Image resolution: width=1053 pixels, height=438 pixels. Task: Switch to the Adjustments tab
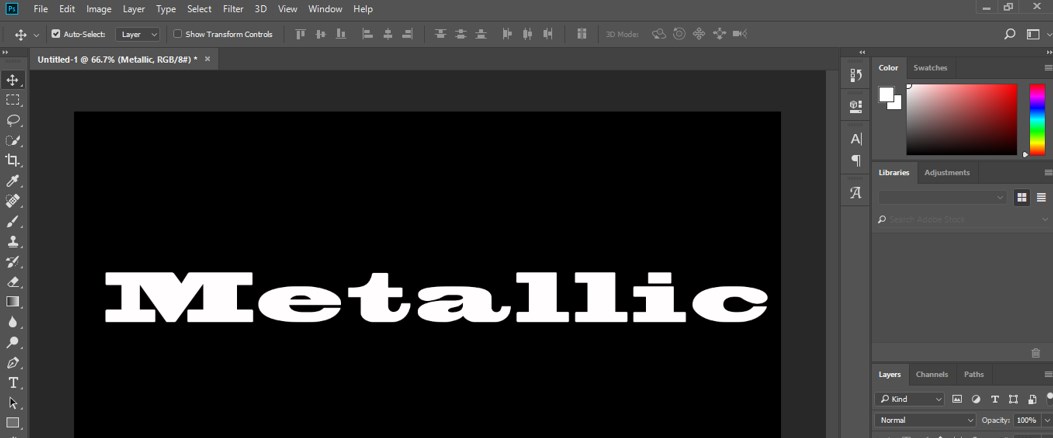click(947, 173)
